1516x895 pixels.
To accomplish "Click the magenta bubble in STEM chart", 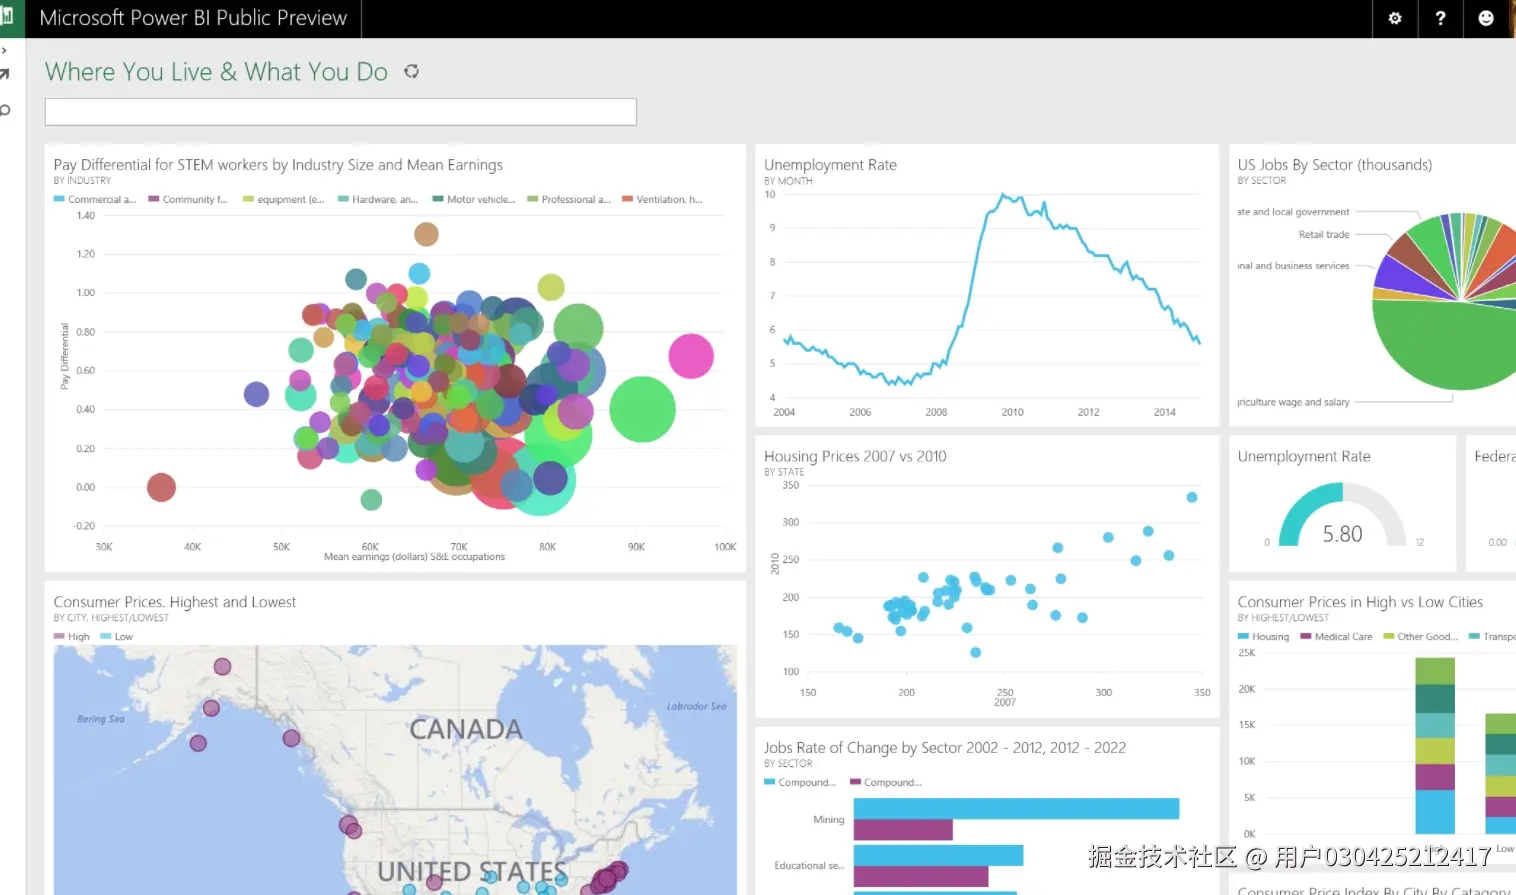I will point(690,356).
